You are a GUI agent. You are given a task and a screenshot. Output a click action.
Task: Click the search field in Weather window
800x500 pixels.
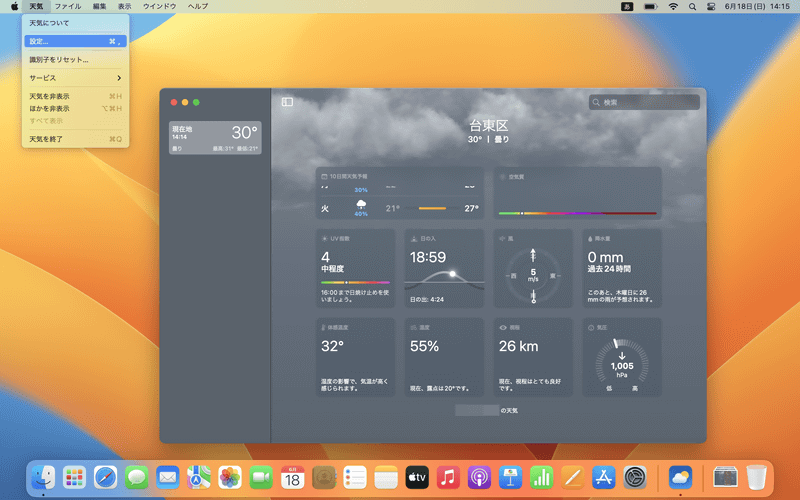pyautogui.click(x=644, y=102)
